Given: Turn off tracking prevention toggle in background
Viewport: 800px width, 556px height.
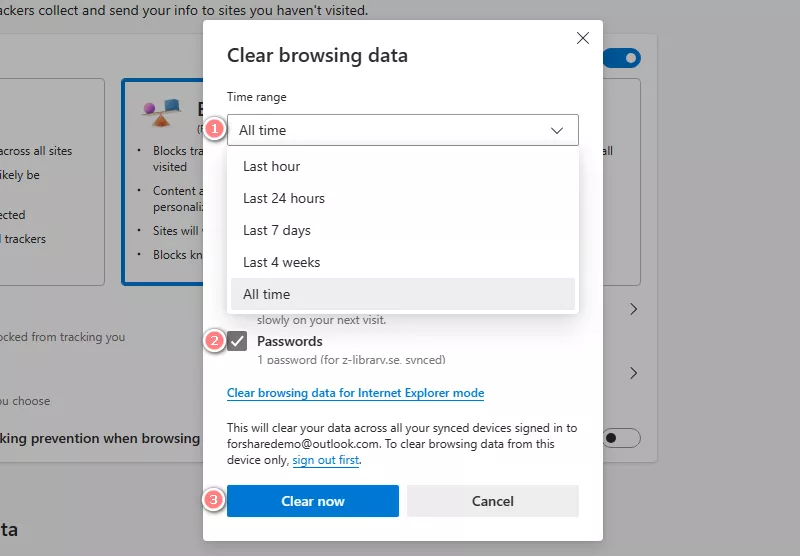Looking at the screenshot, I should pyautogui.click(x=622, y=58).
